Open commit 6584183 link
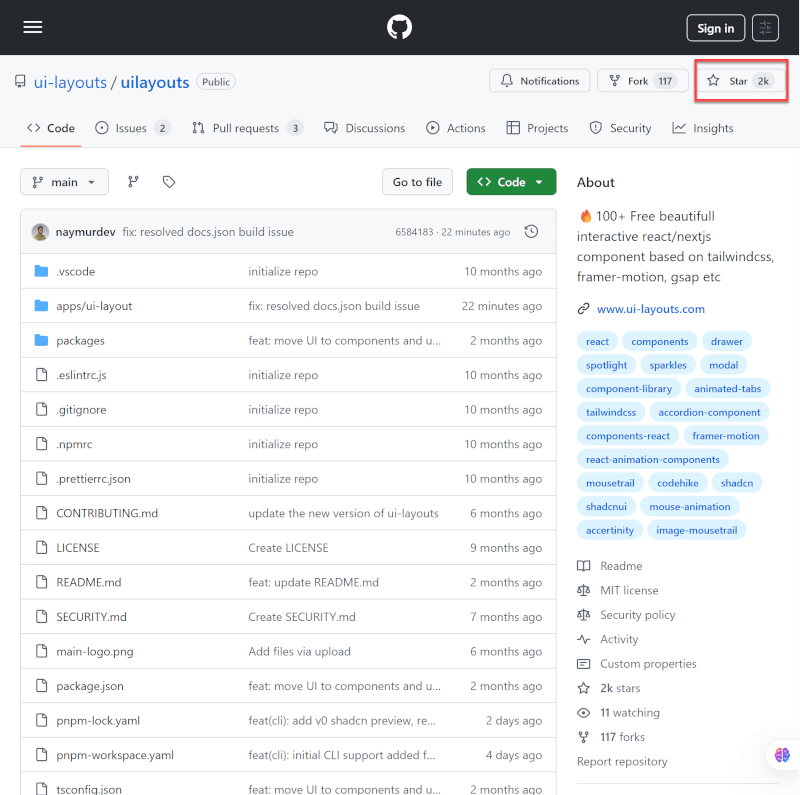This screenshot has height=795, width=800. tap(414, 232)
